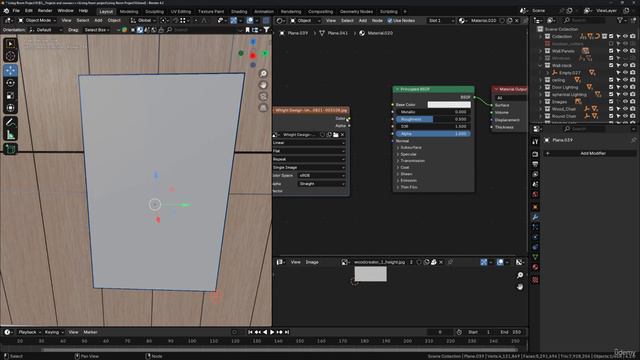Open the Tool properties tab
This screenshot has height=360, width=640.
tap(535, 142)
